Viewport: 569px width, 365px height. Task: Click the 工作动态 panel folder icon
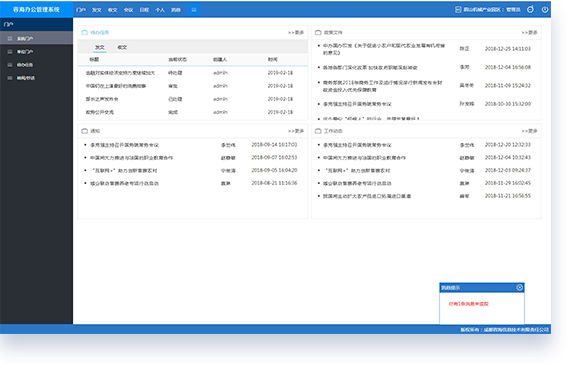[x=318, y=131]
